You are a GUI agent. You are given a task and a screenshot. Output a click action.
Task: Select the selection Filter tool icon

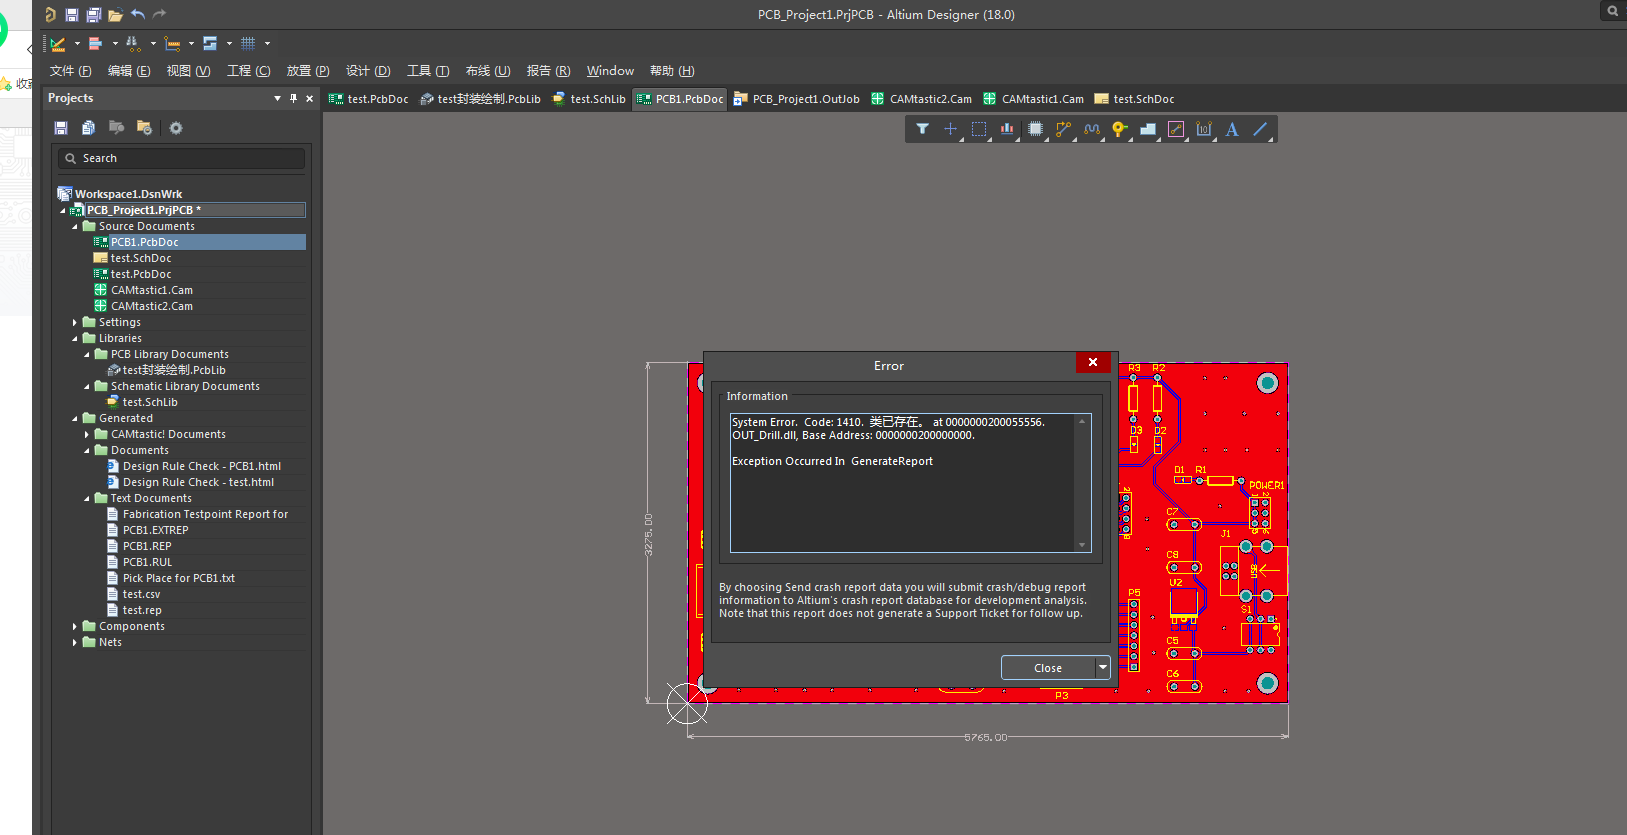[922, 129]
